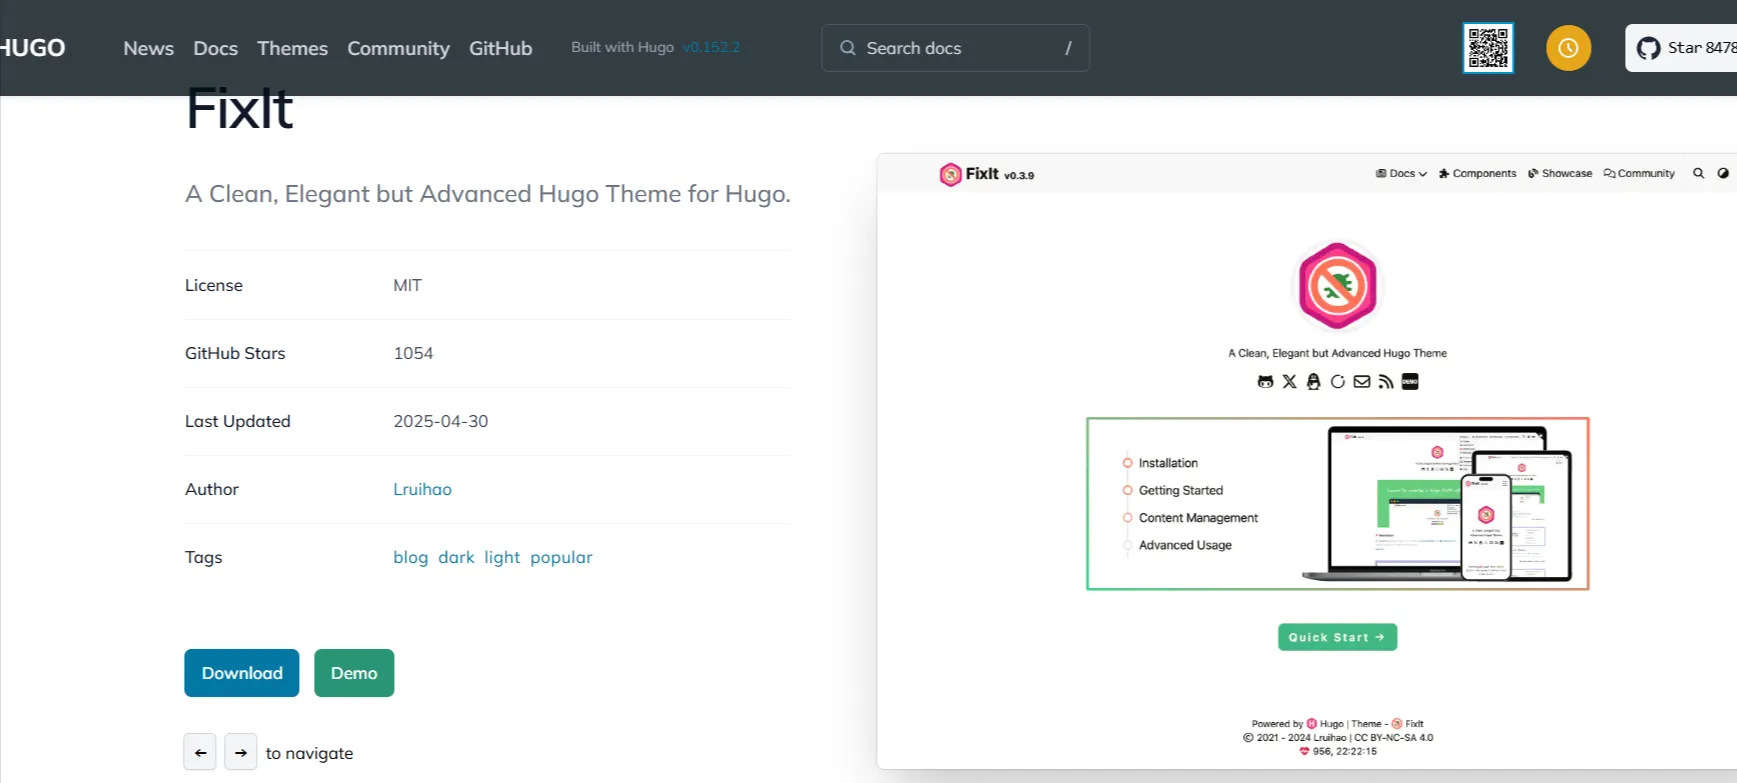Click the X (Twitter) icon in preview
The image size is (1737, 783).
coord(1289,381)
